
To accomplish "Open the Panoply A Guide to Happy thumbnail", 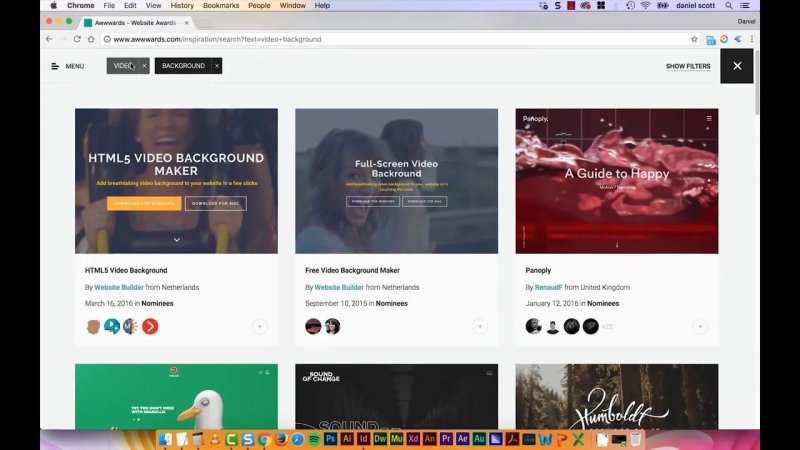I will (617, 181).
